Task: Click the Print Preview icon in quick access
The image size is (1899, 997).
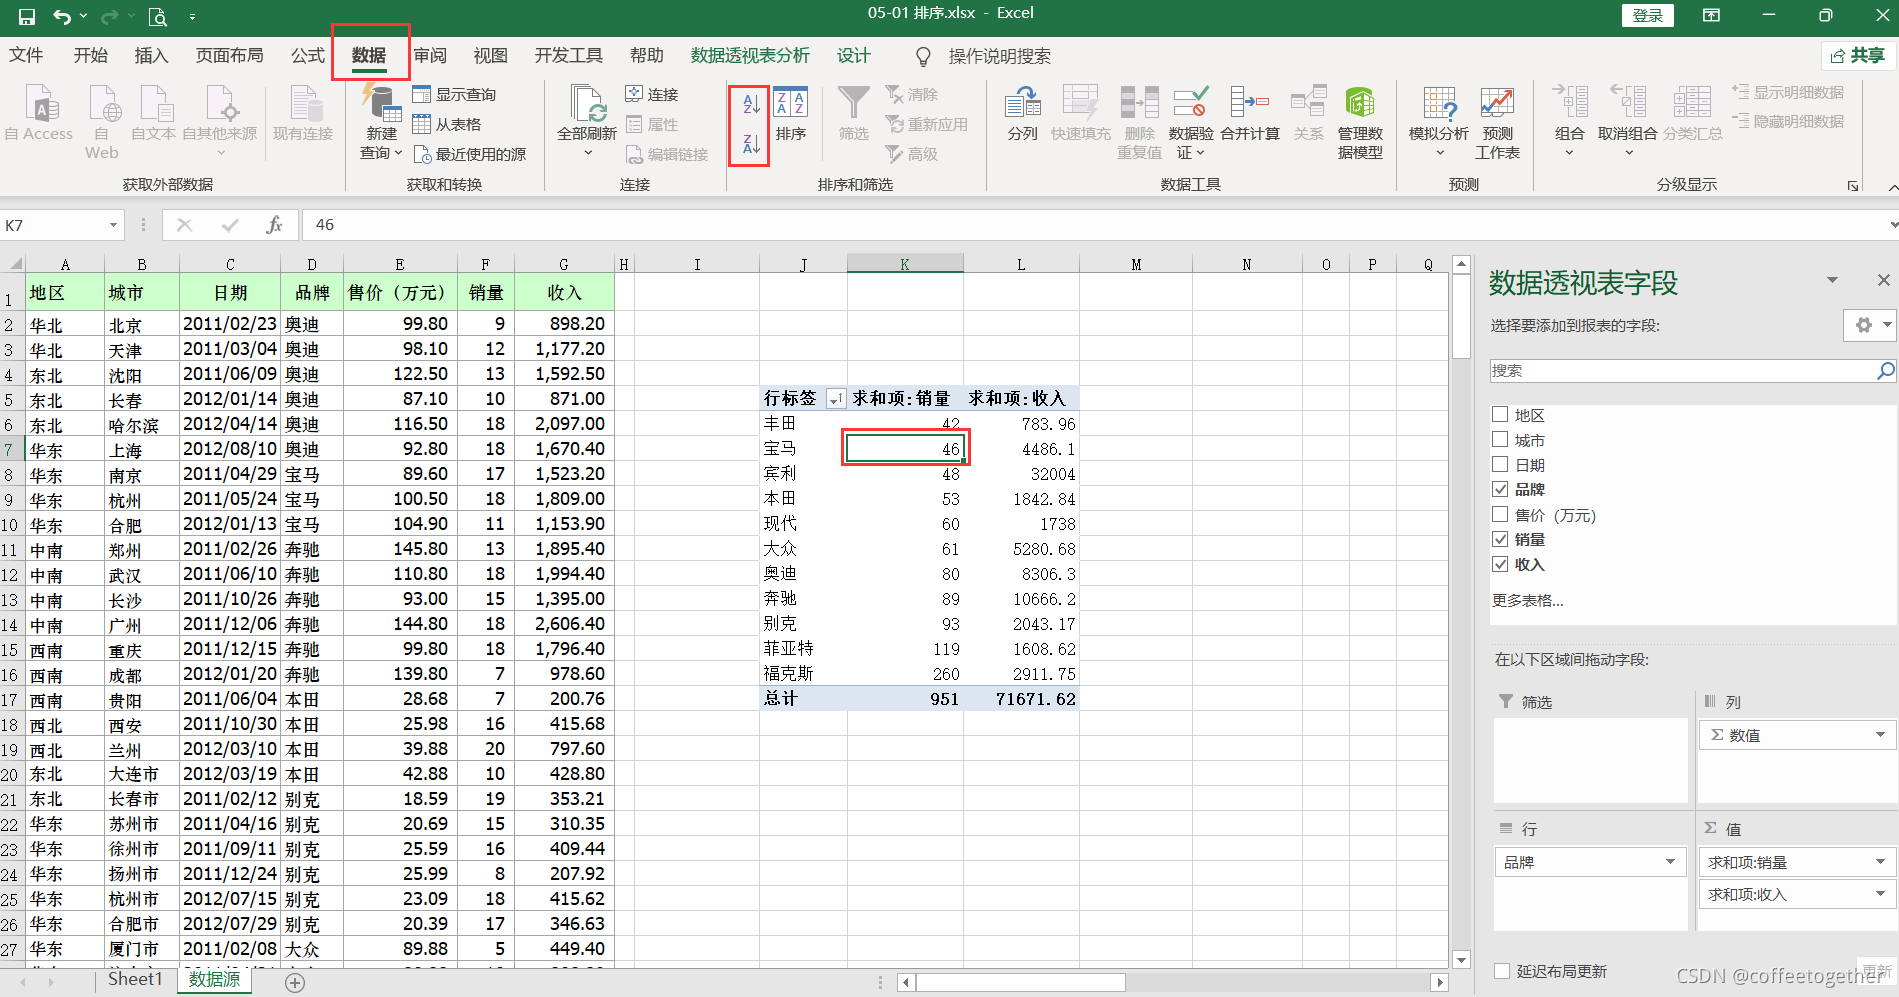Action: point(157,16)
